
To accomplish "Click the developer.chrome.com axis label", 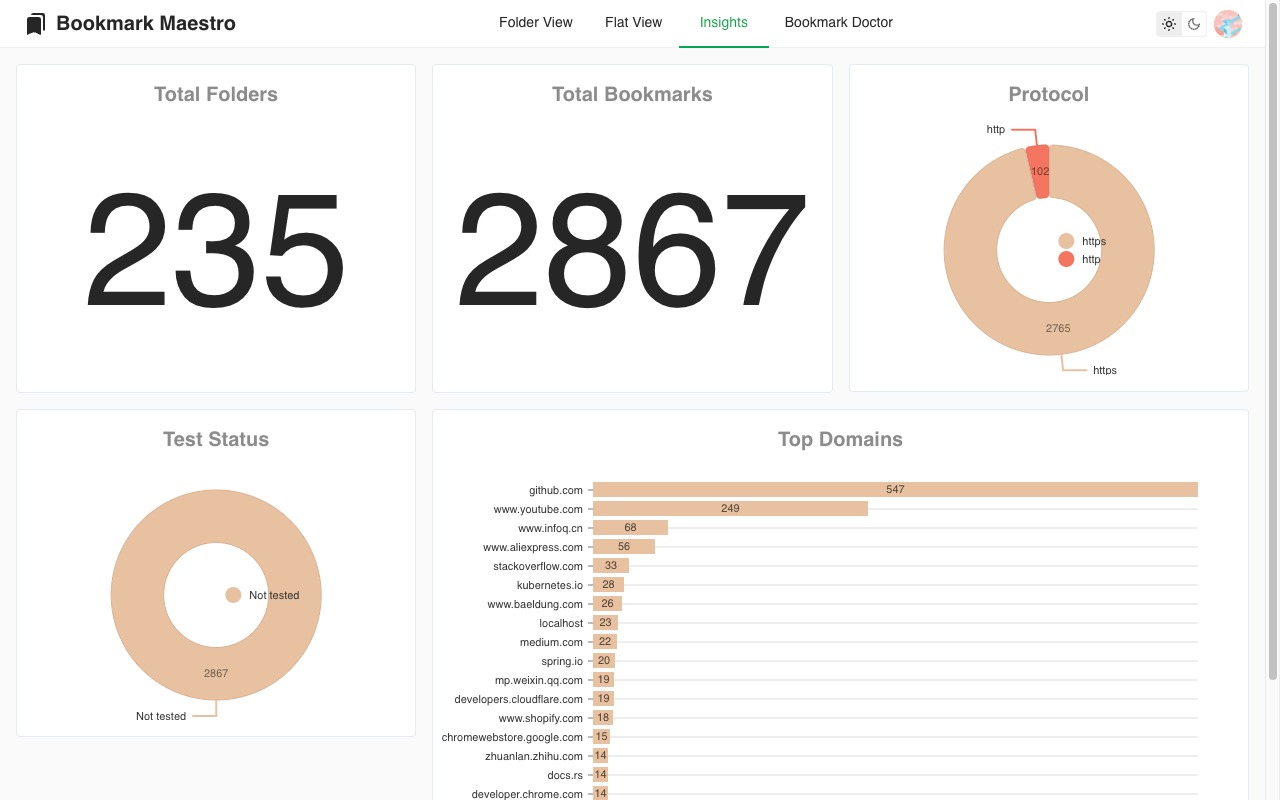I will [527, 794].
